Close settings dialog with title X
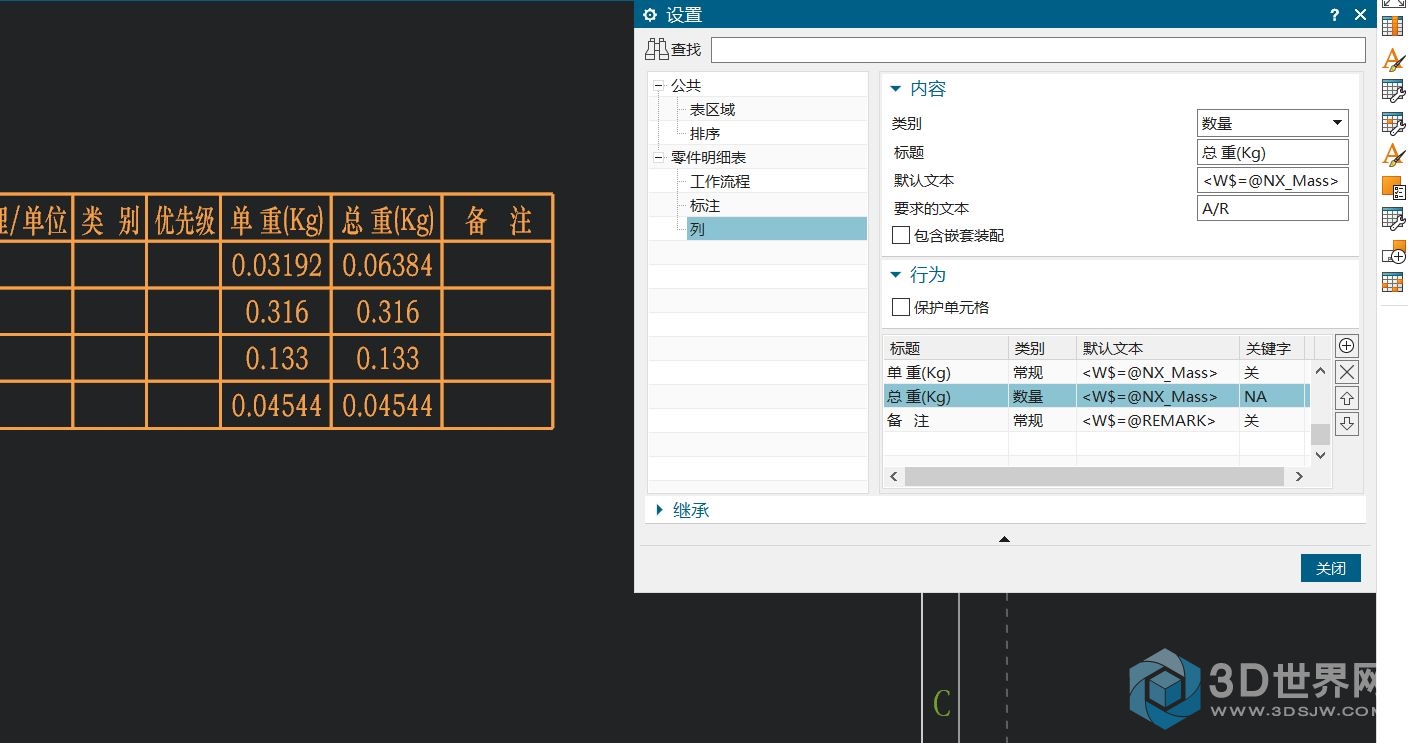 click(1360, 15)
